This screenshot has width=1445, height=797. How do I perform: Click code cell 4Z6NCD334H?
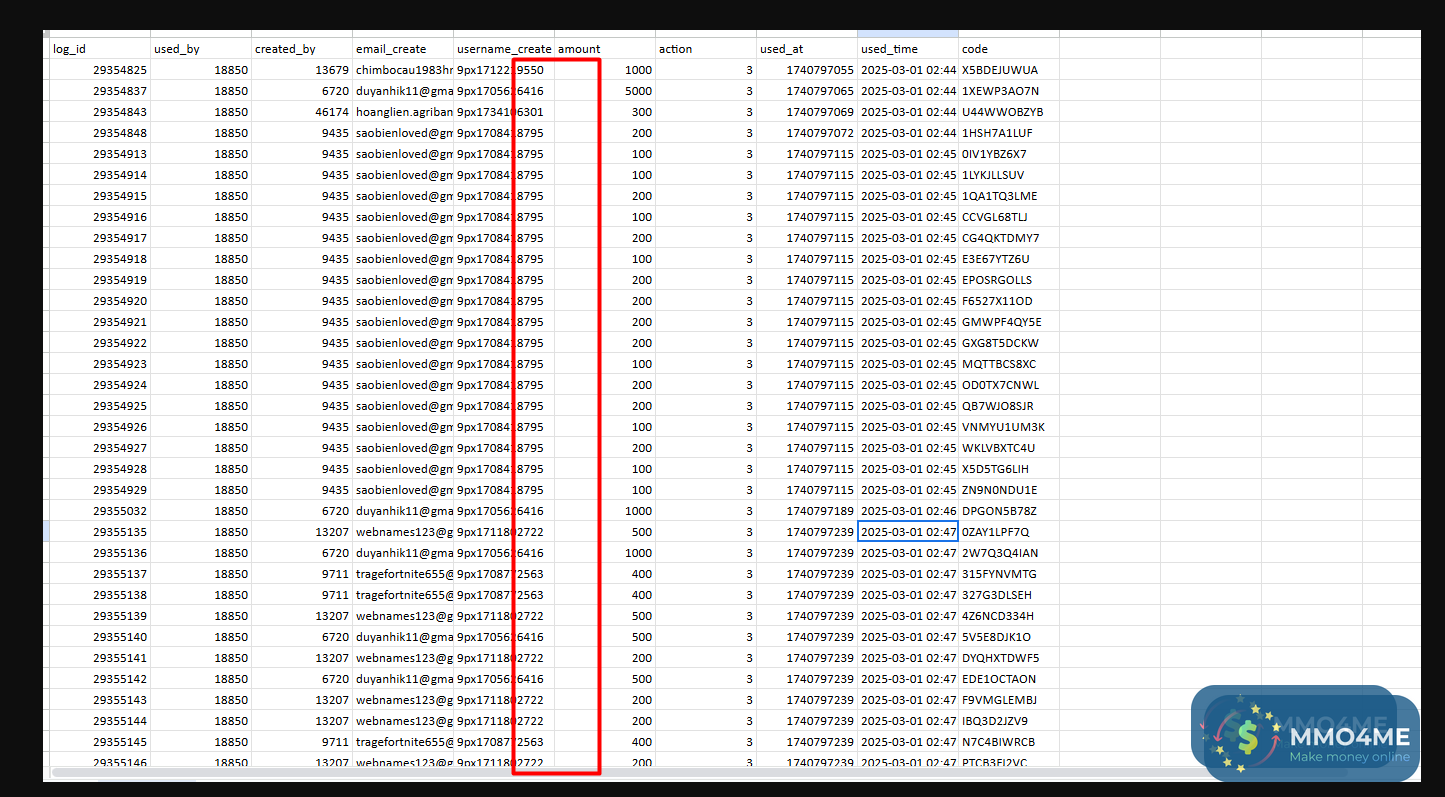[x=1009, y=616]
